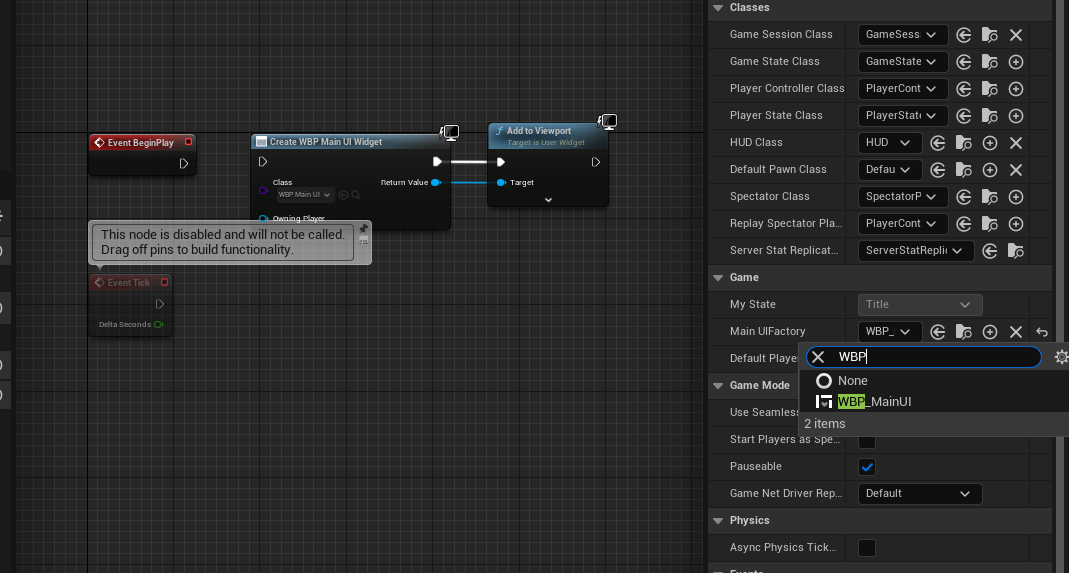The image size is (1069, 573).
Task: Click Event BeginPlay execution output pin
Action: [183, 164]
